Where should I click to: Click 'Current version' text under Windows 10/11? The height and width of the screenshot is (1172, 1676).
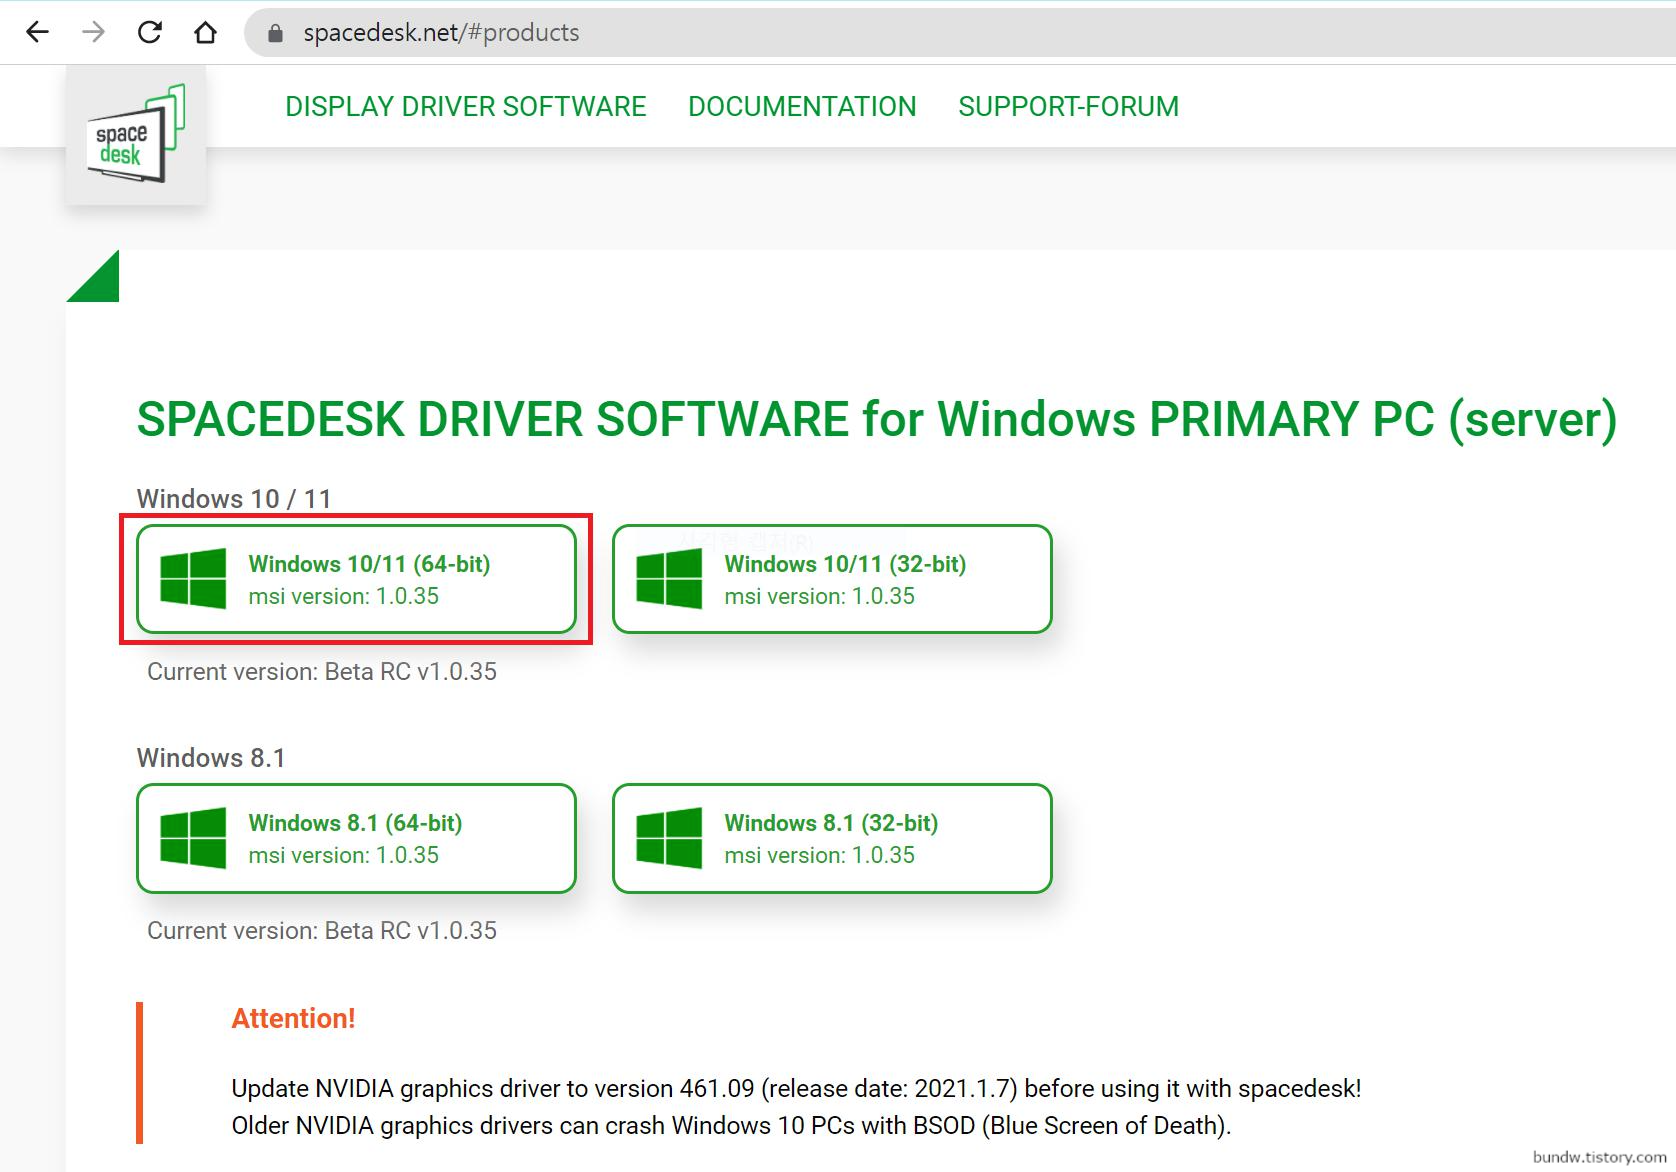point(322,672)
